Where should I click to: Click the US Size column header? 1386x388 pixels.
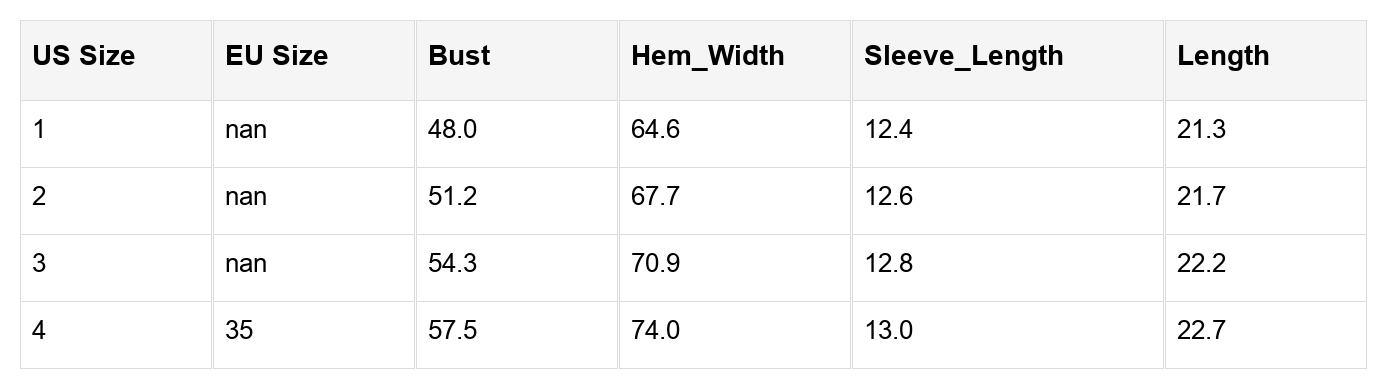coord(117,60)
